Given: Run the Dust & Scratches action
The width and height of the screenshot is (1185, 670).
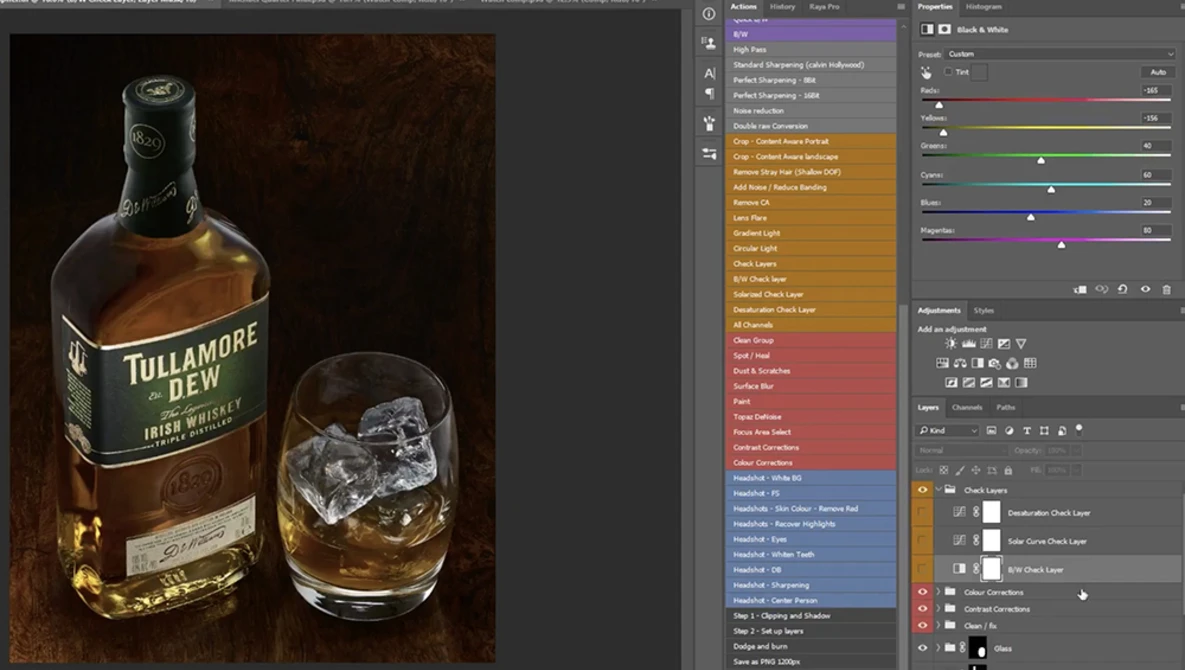Looking at the screenshot, I should click(x=811, y=371).
